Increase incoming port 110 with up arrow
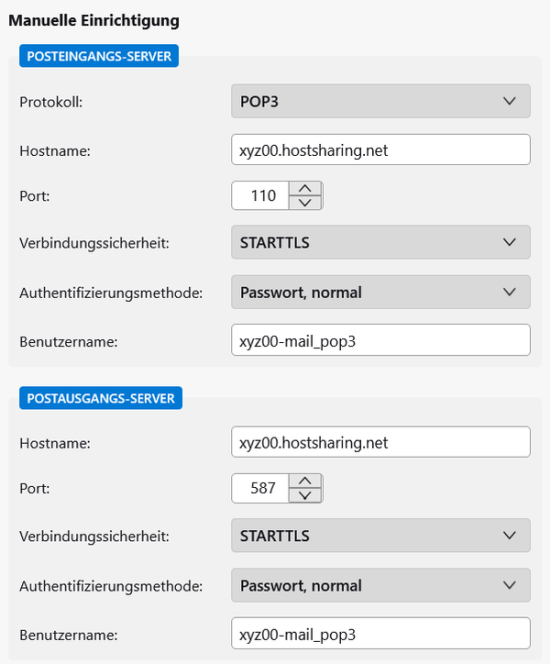The image size is (550, 664). click(x=305, y=188)
